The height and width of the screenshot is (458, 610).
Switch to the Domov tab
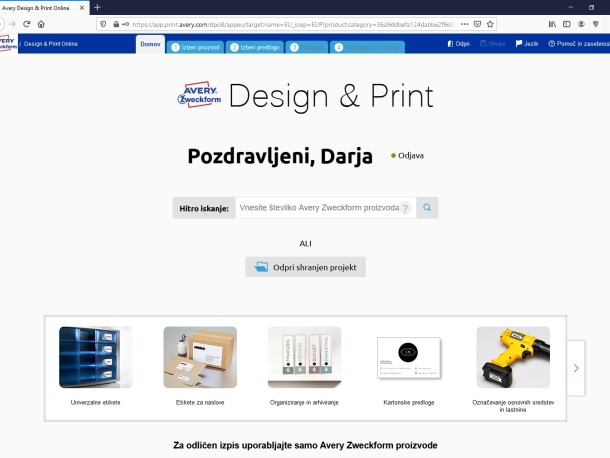point(150,44)
